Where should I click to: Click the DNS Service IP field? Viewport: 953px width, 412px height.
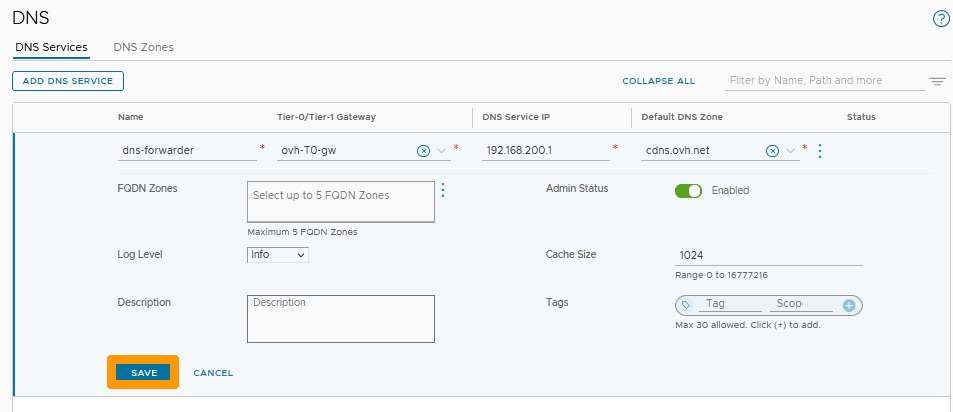[x=546, y=150]
